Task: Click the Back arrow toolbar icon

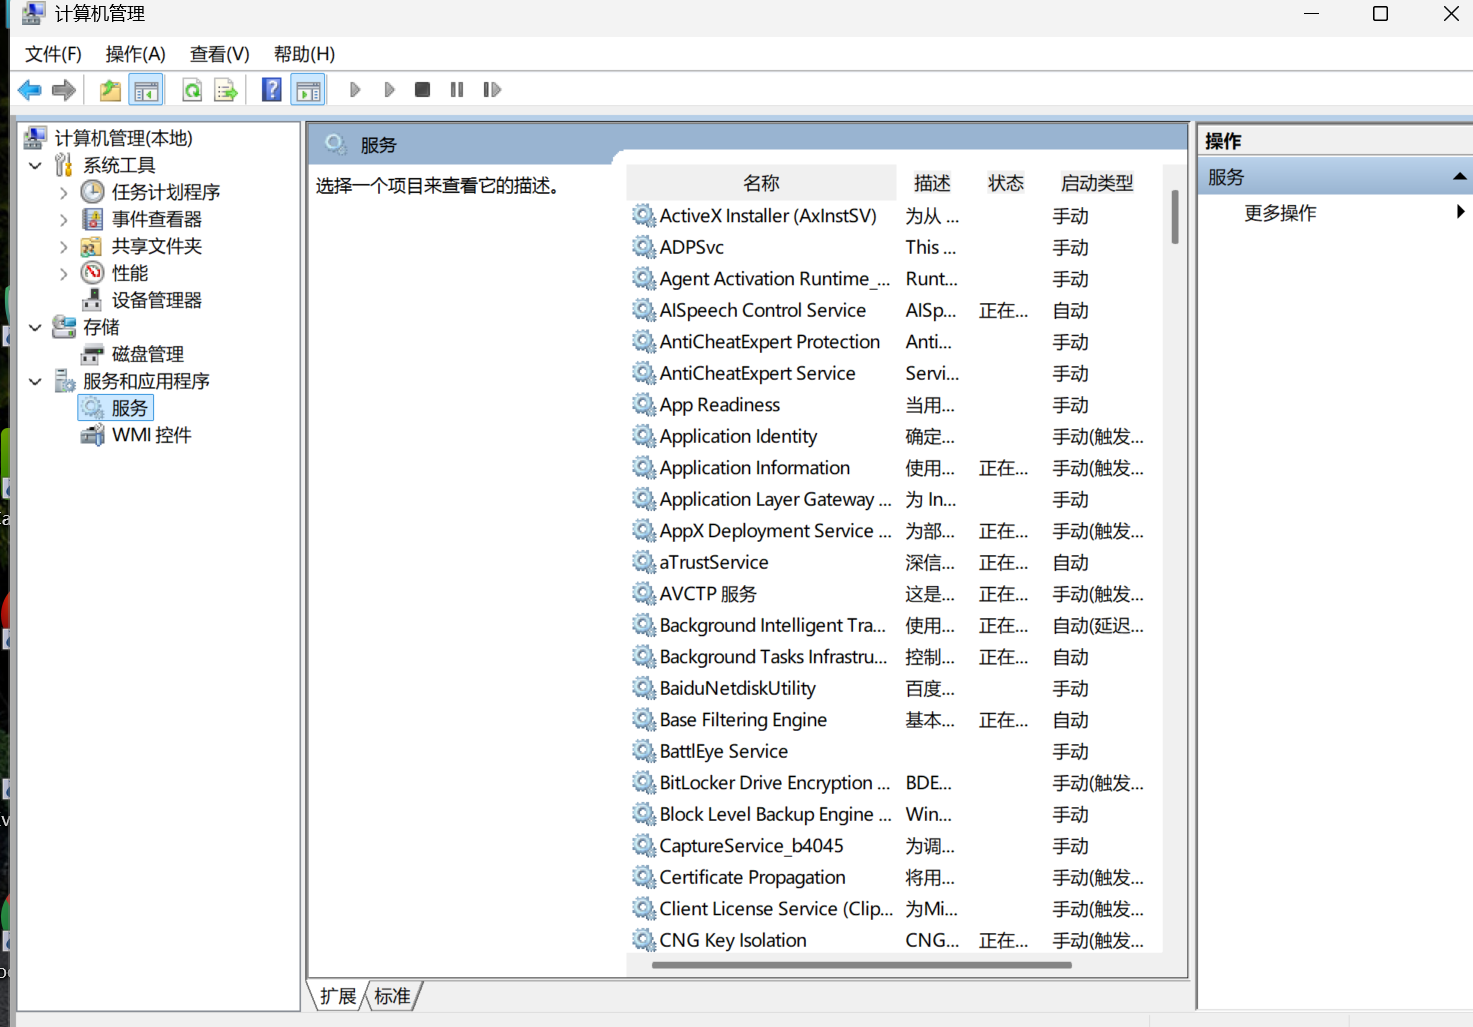Action: point(30,90)
